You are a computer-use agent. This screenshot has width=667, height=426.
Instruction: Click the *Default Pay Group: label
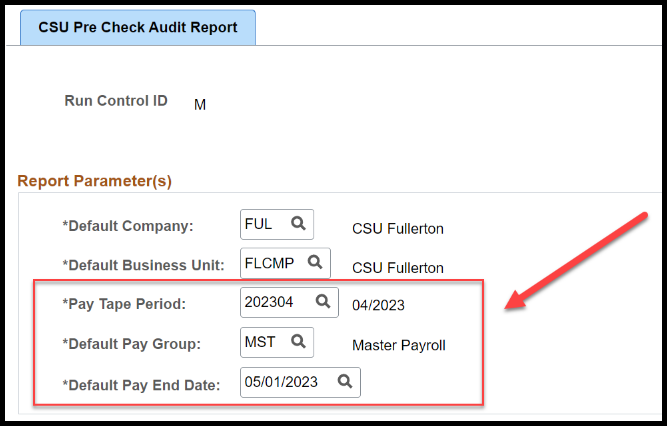point(131,344)
